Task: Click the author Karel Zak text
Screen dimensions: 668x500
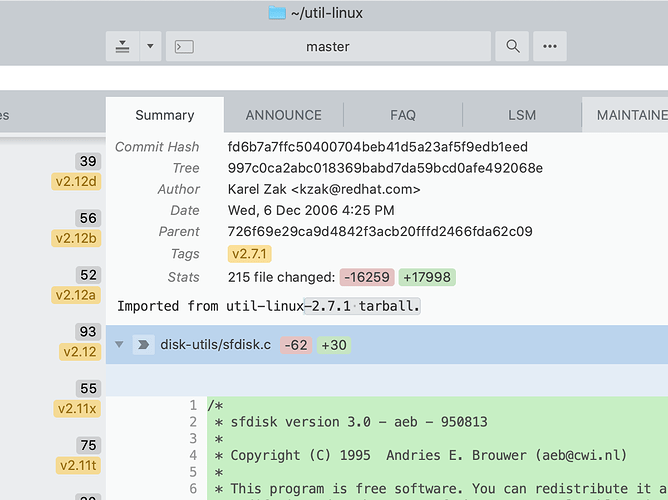Action: click(324, 189)
